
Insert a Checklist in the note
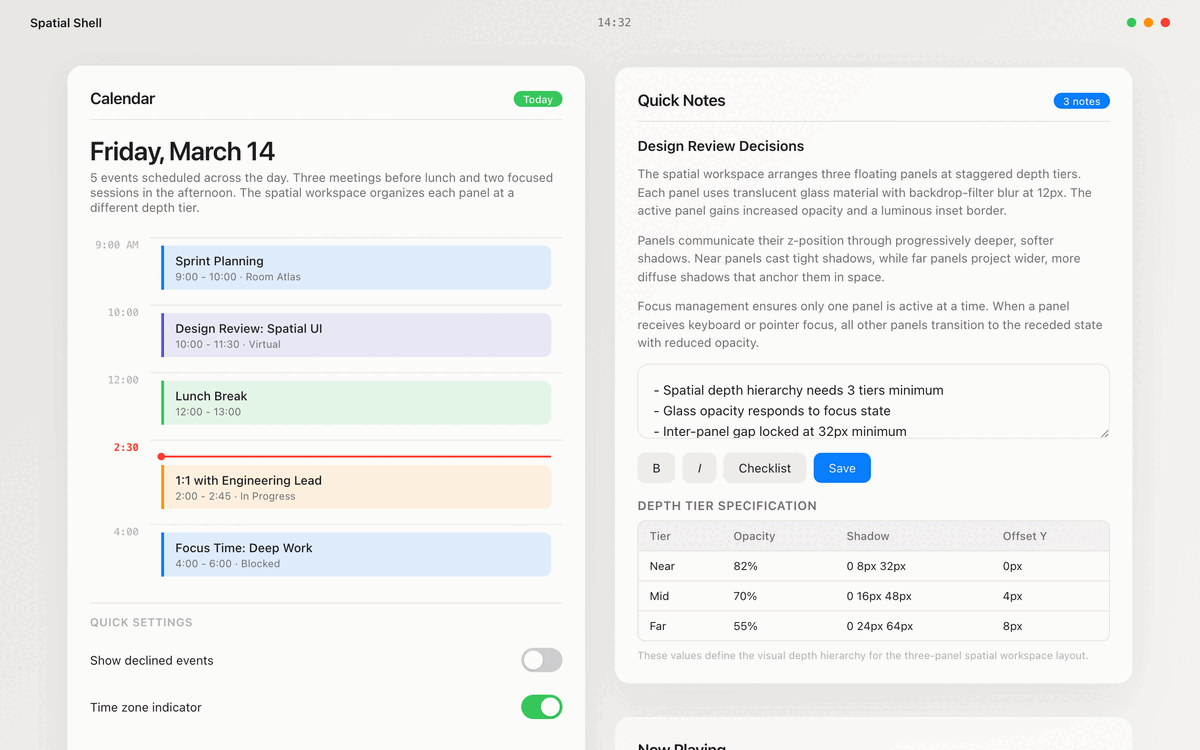point(764,468)
